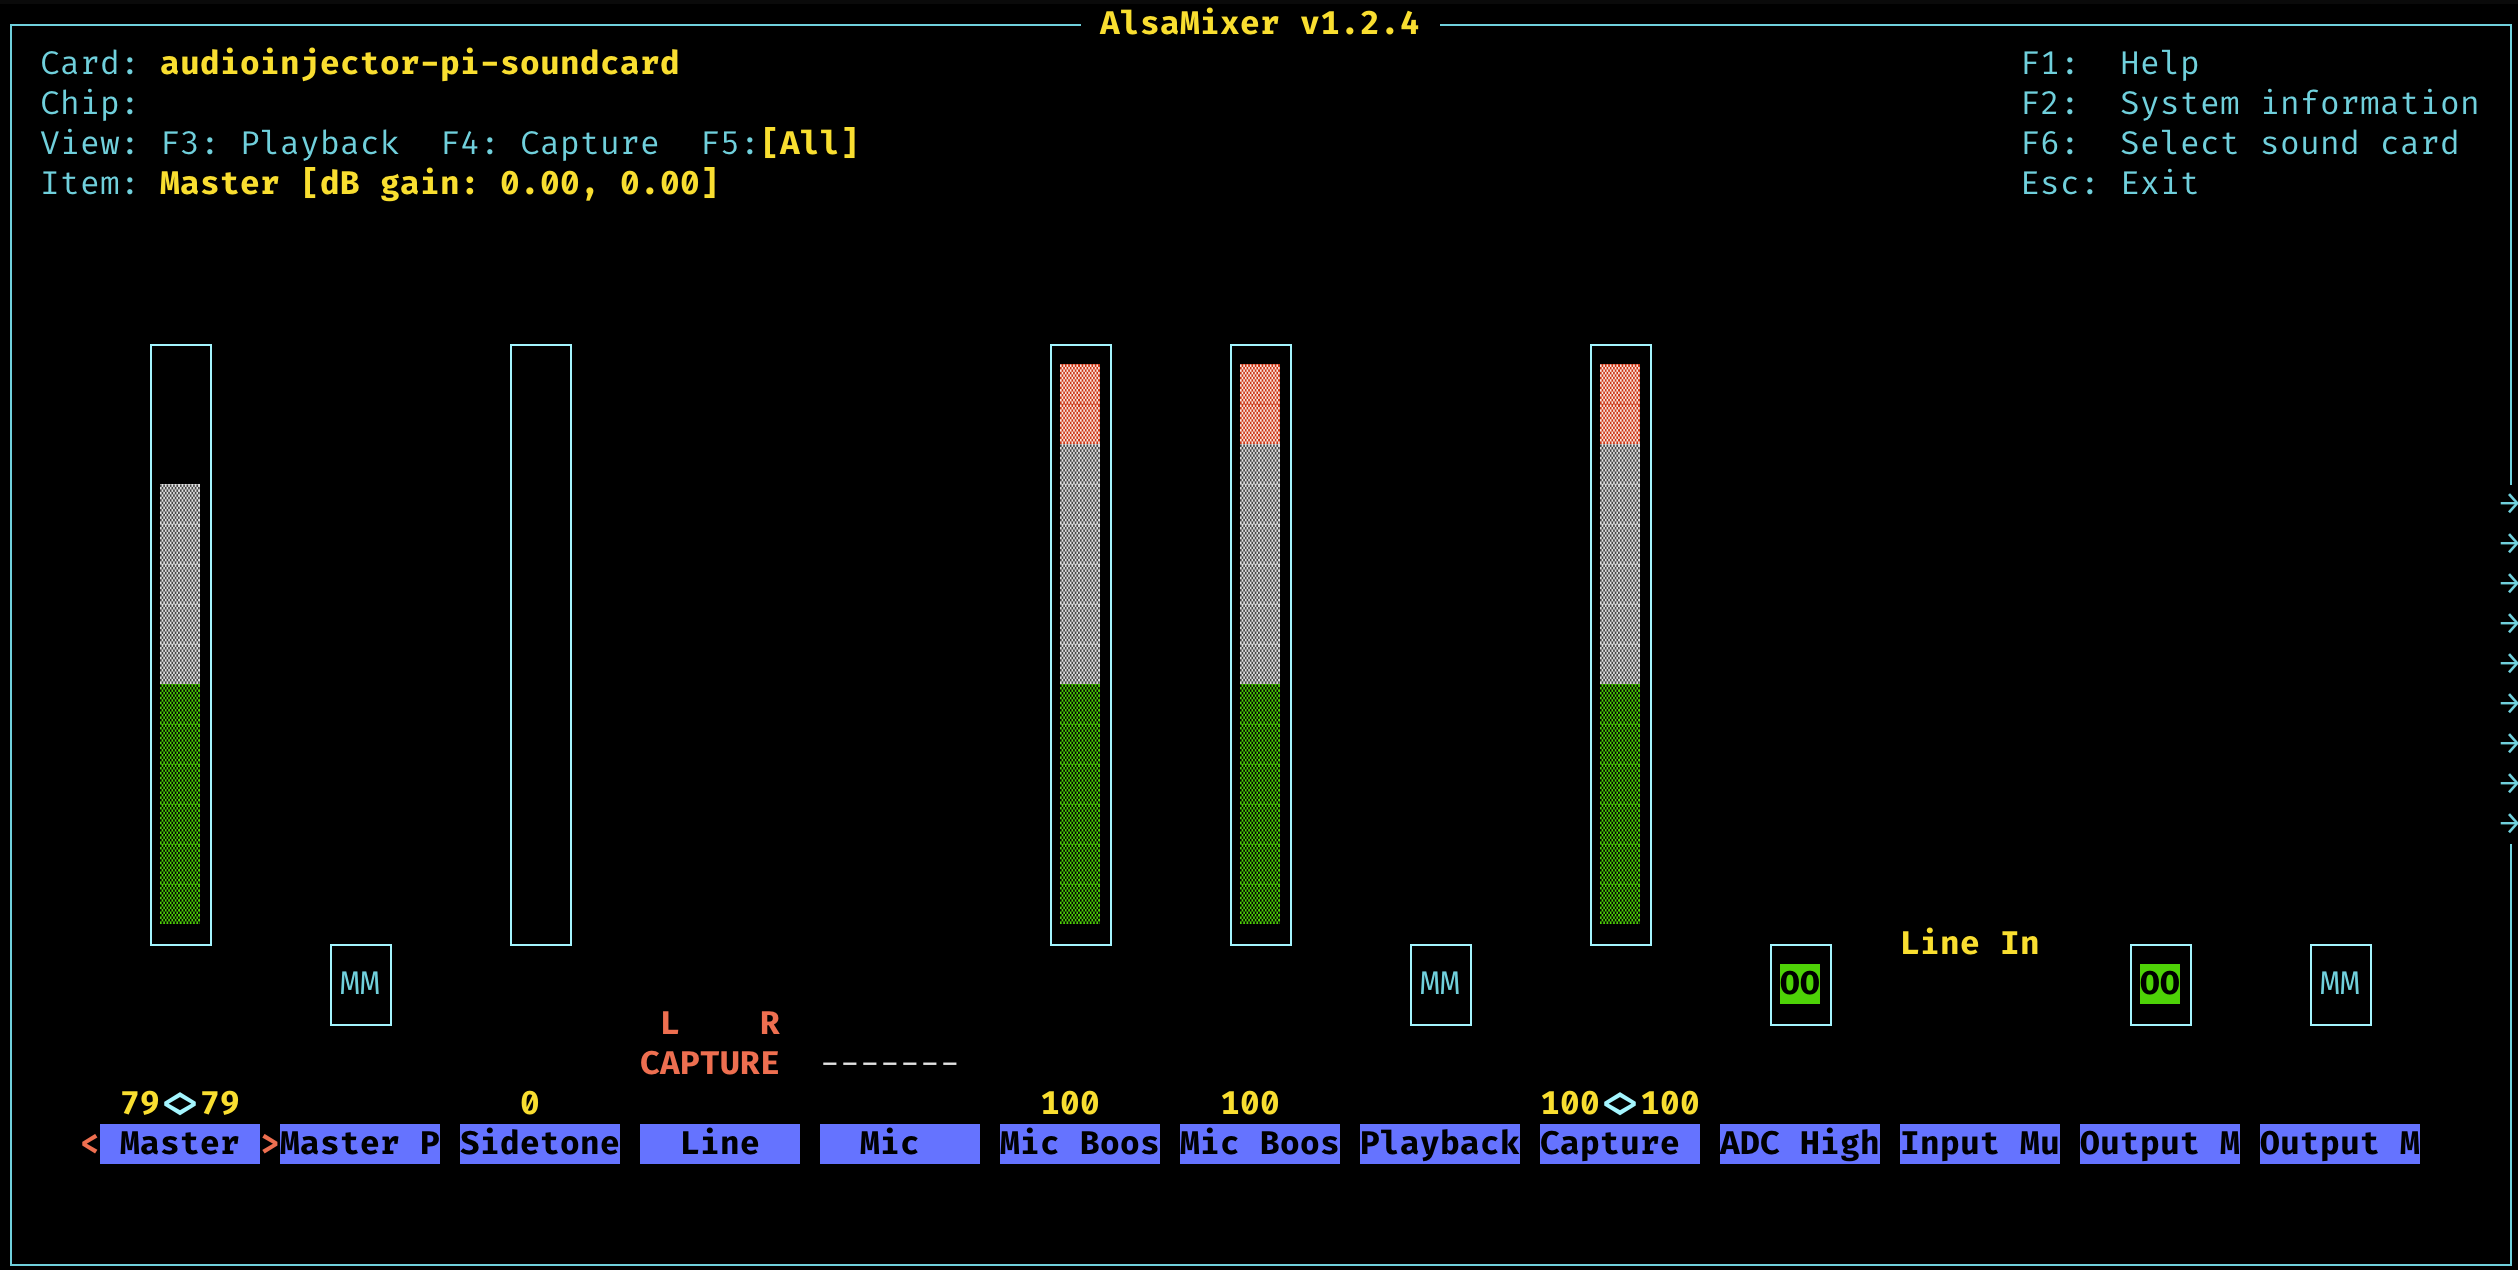Screen dimensions: 2518x1270
Task: Select the Input Mu control label
Action: coord(1980,1143)
